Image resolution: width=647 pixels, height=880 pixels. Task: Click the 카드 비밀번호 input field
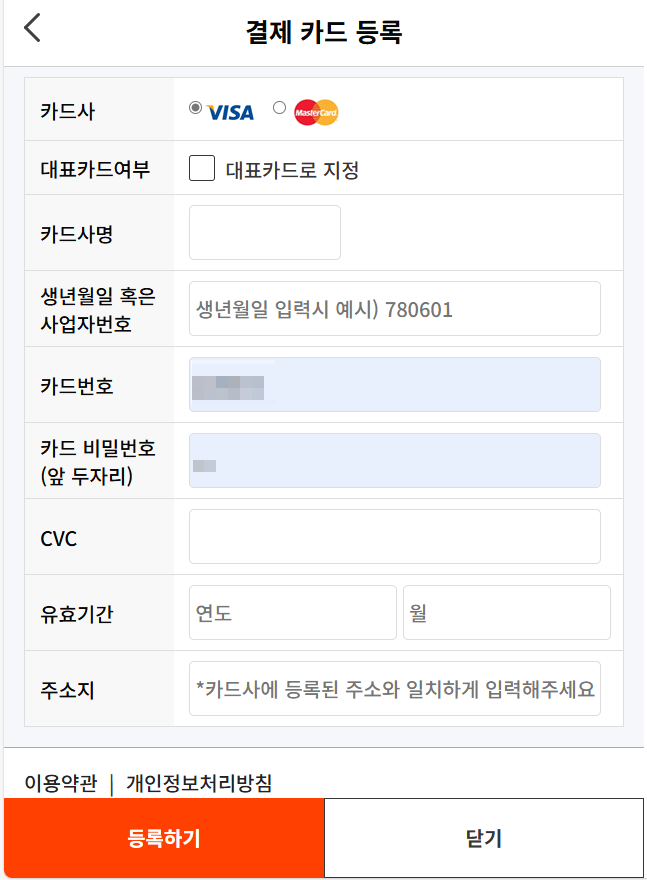click(394, 460)
